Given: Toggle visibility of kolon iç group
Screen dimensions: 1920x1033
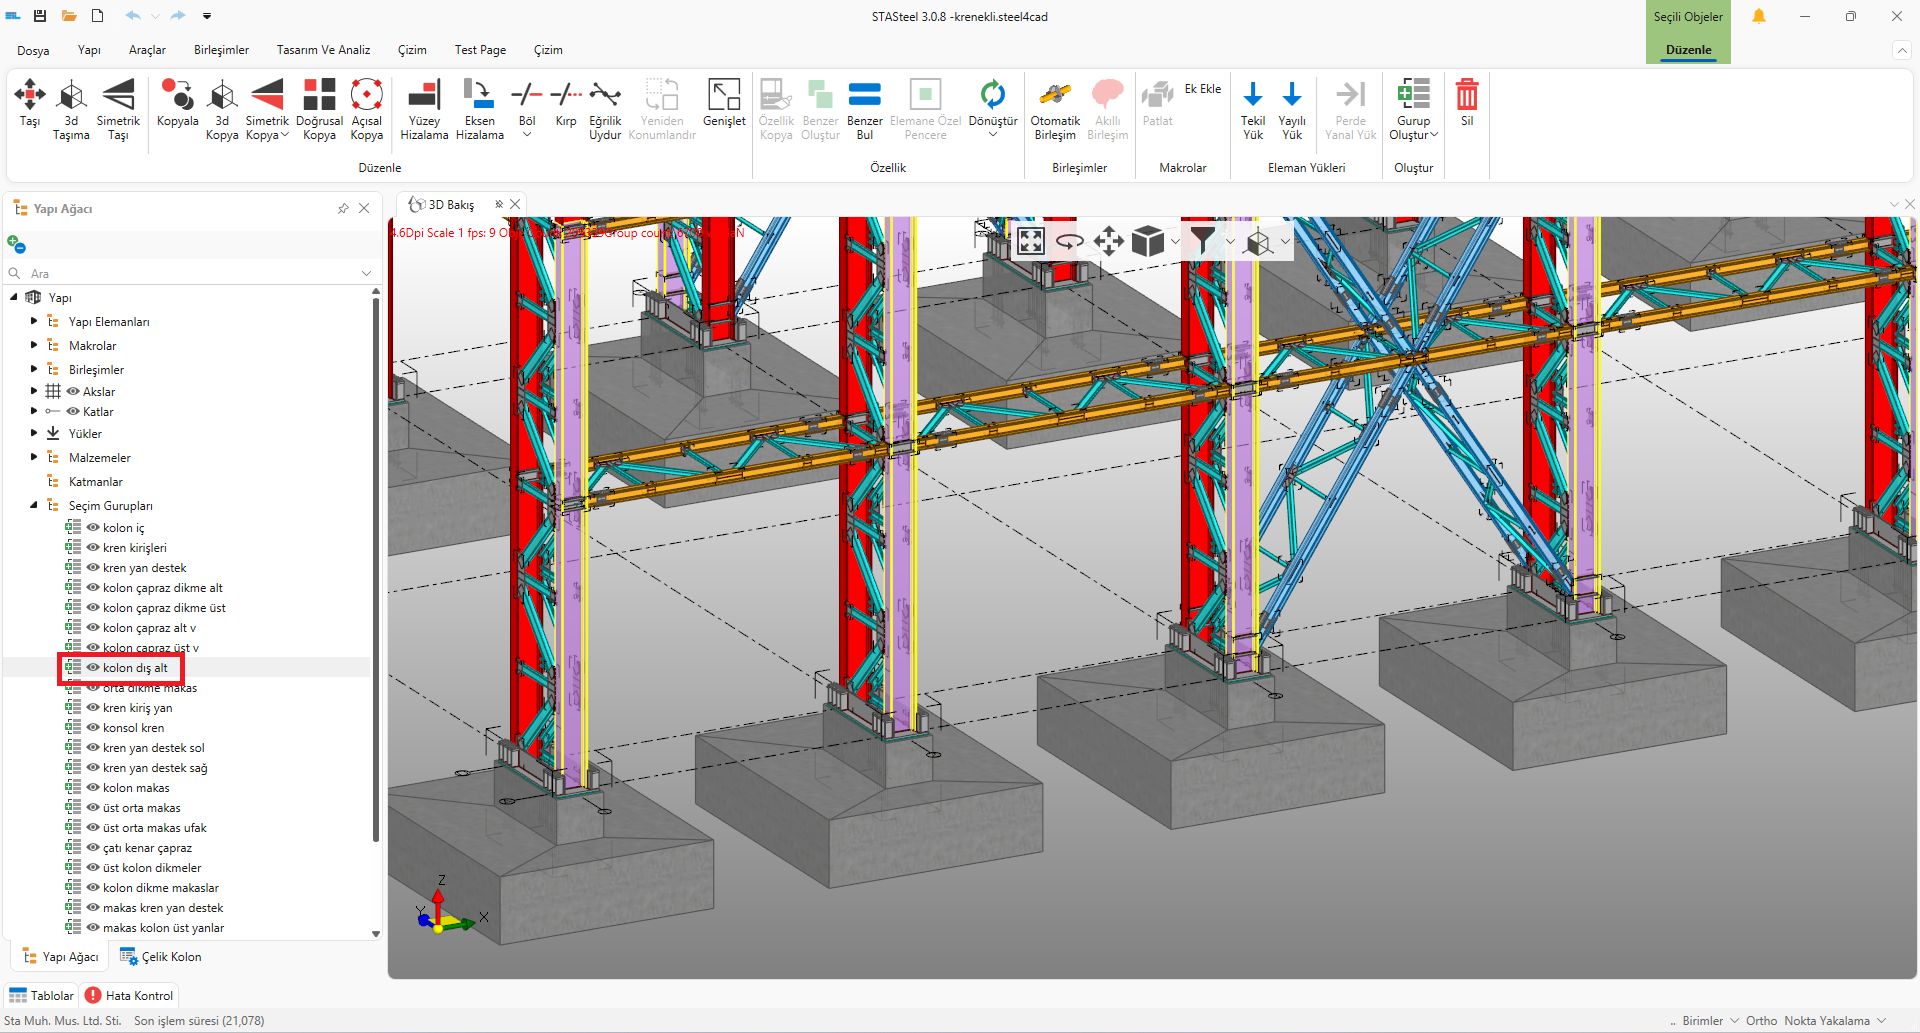Looking at the screenshot, I should click(x=93, y=528).
